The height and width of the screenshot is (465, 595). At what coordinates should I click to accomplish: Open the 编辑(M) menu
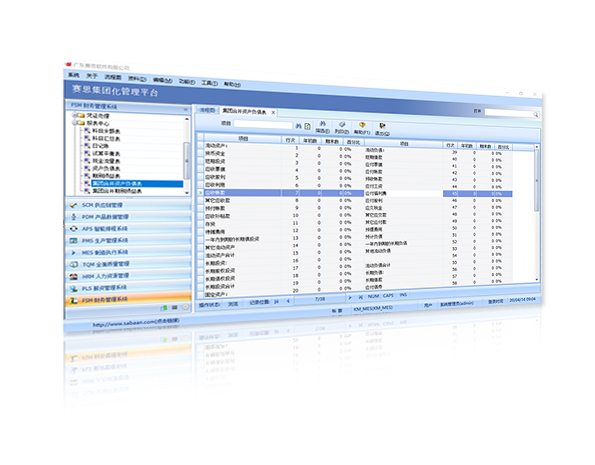pos(162,80)
